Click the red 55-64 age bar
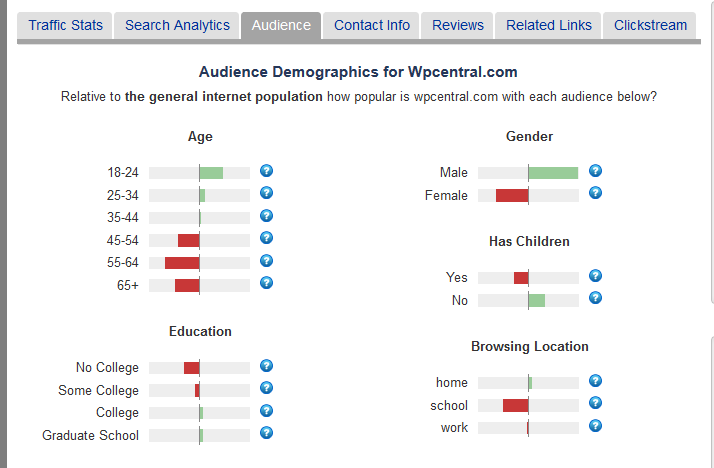 pyautogui.click(x=182, y=263)
